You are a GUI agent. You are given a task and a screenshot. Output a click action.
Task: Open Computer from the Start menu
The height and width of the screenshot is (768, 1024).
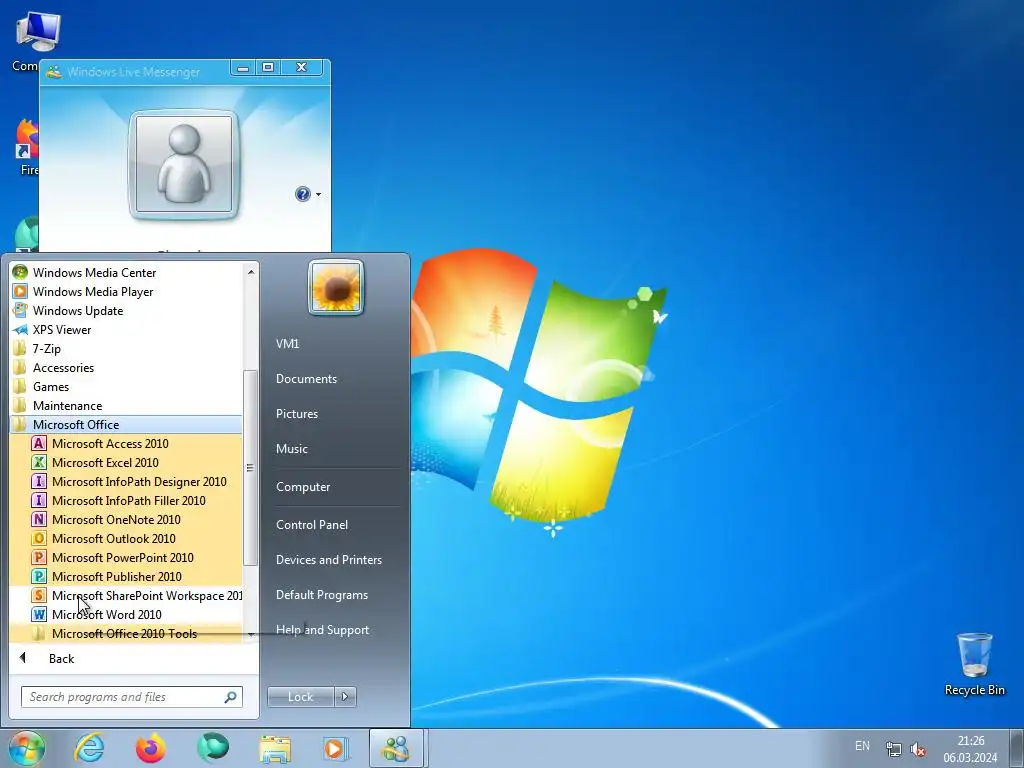tap(303, 487)
